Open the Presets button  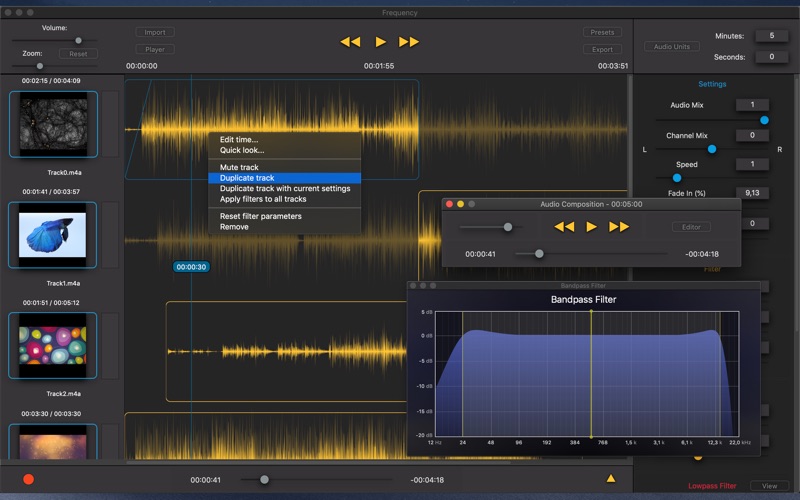coord(602,32)
